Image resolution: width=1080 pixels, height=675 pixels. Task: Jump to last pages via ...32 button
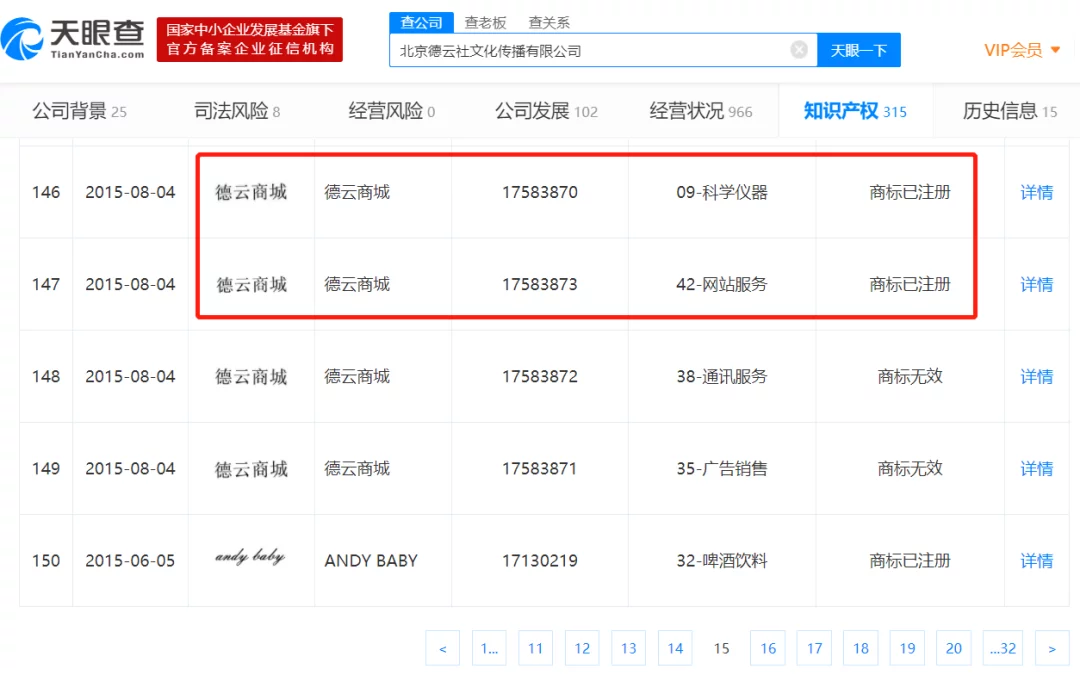1002,648
